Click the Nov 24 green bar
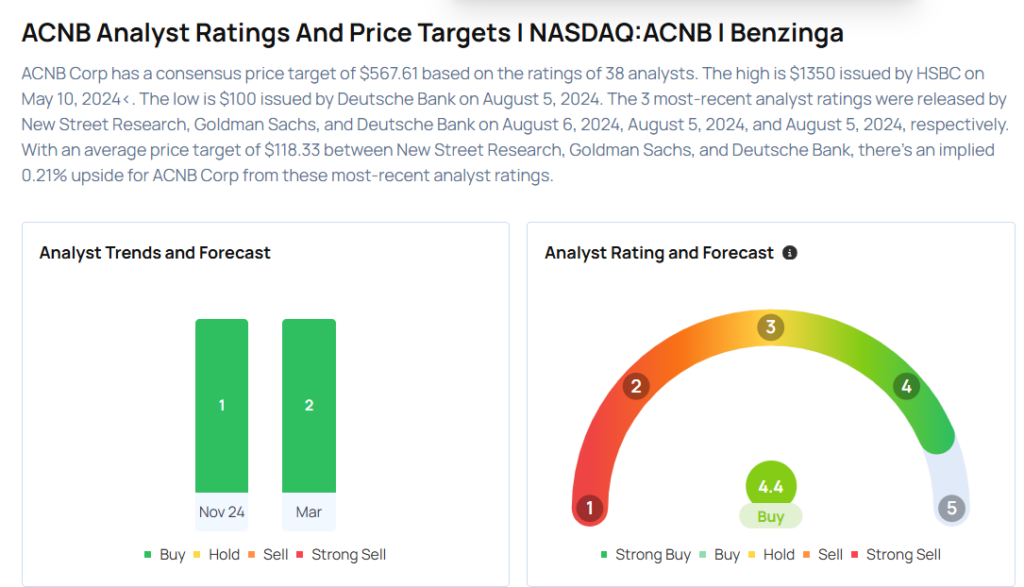 coord(222,405)
